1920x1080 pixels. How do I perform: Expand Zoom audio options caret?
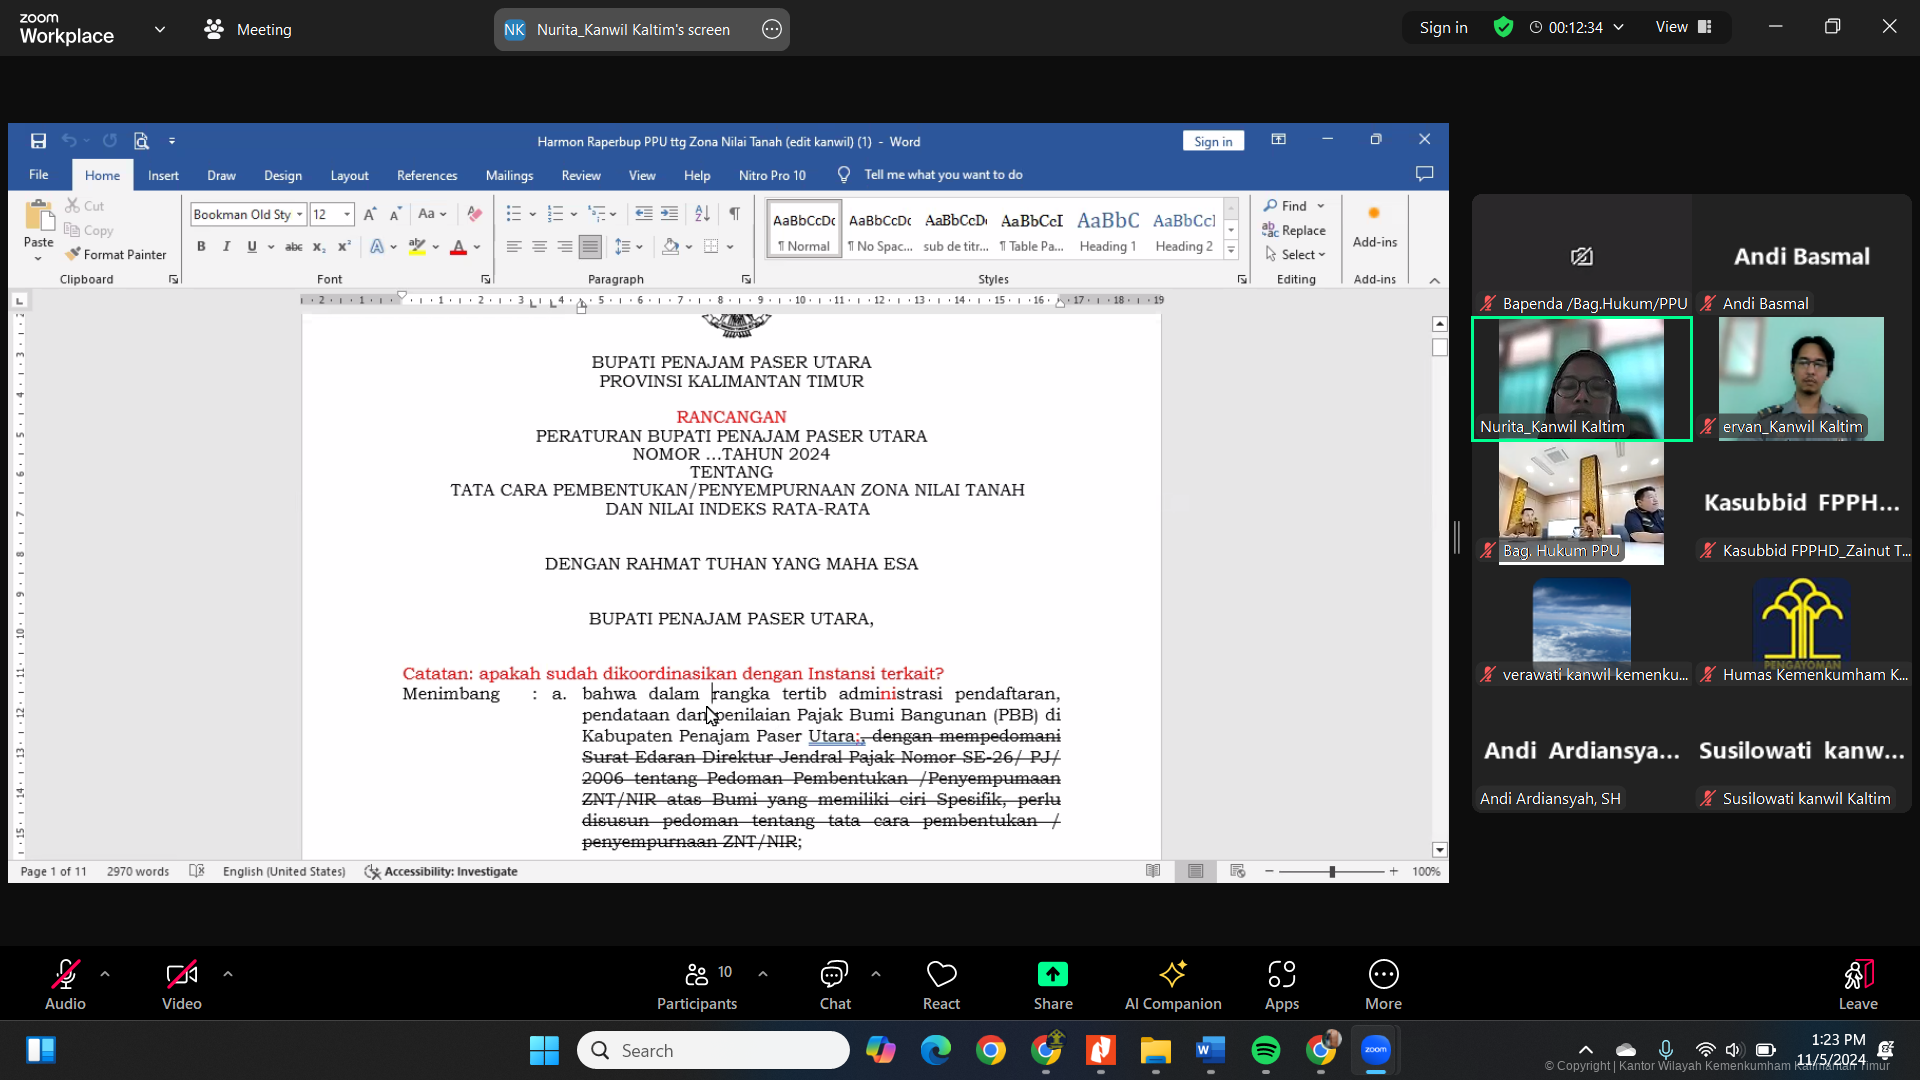pos(105,974)
